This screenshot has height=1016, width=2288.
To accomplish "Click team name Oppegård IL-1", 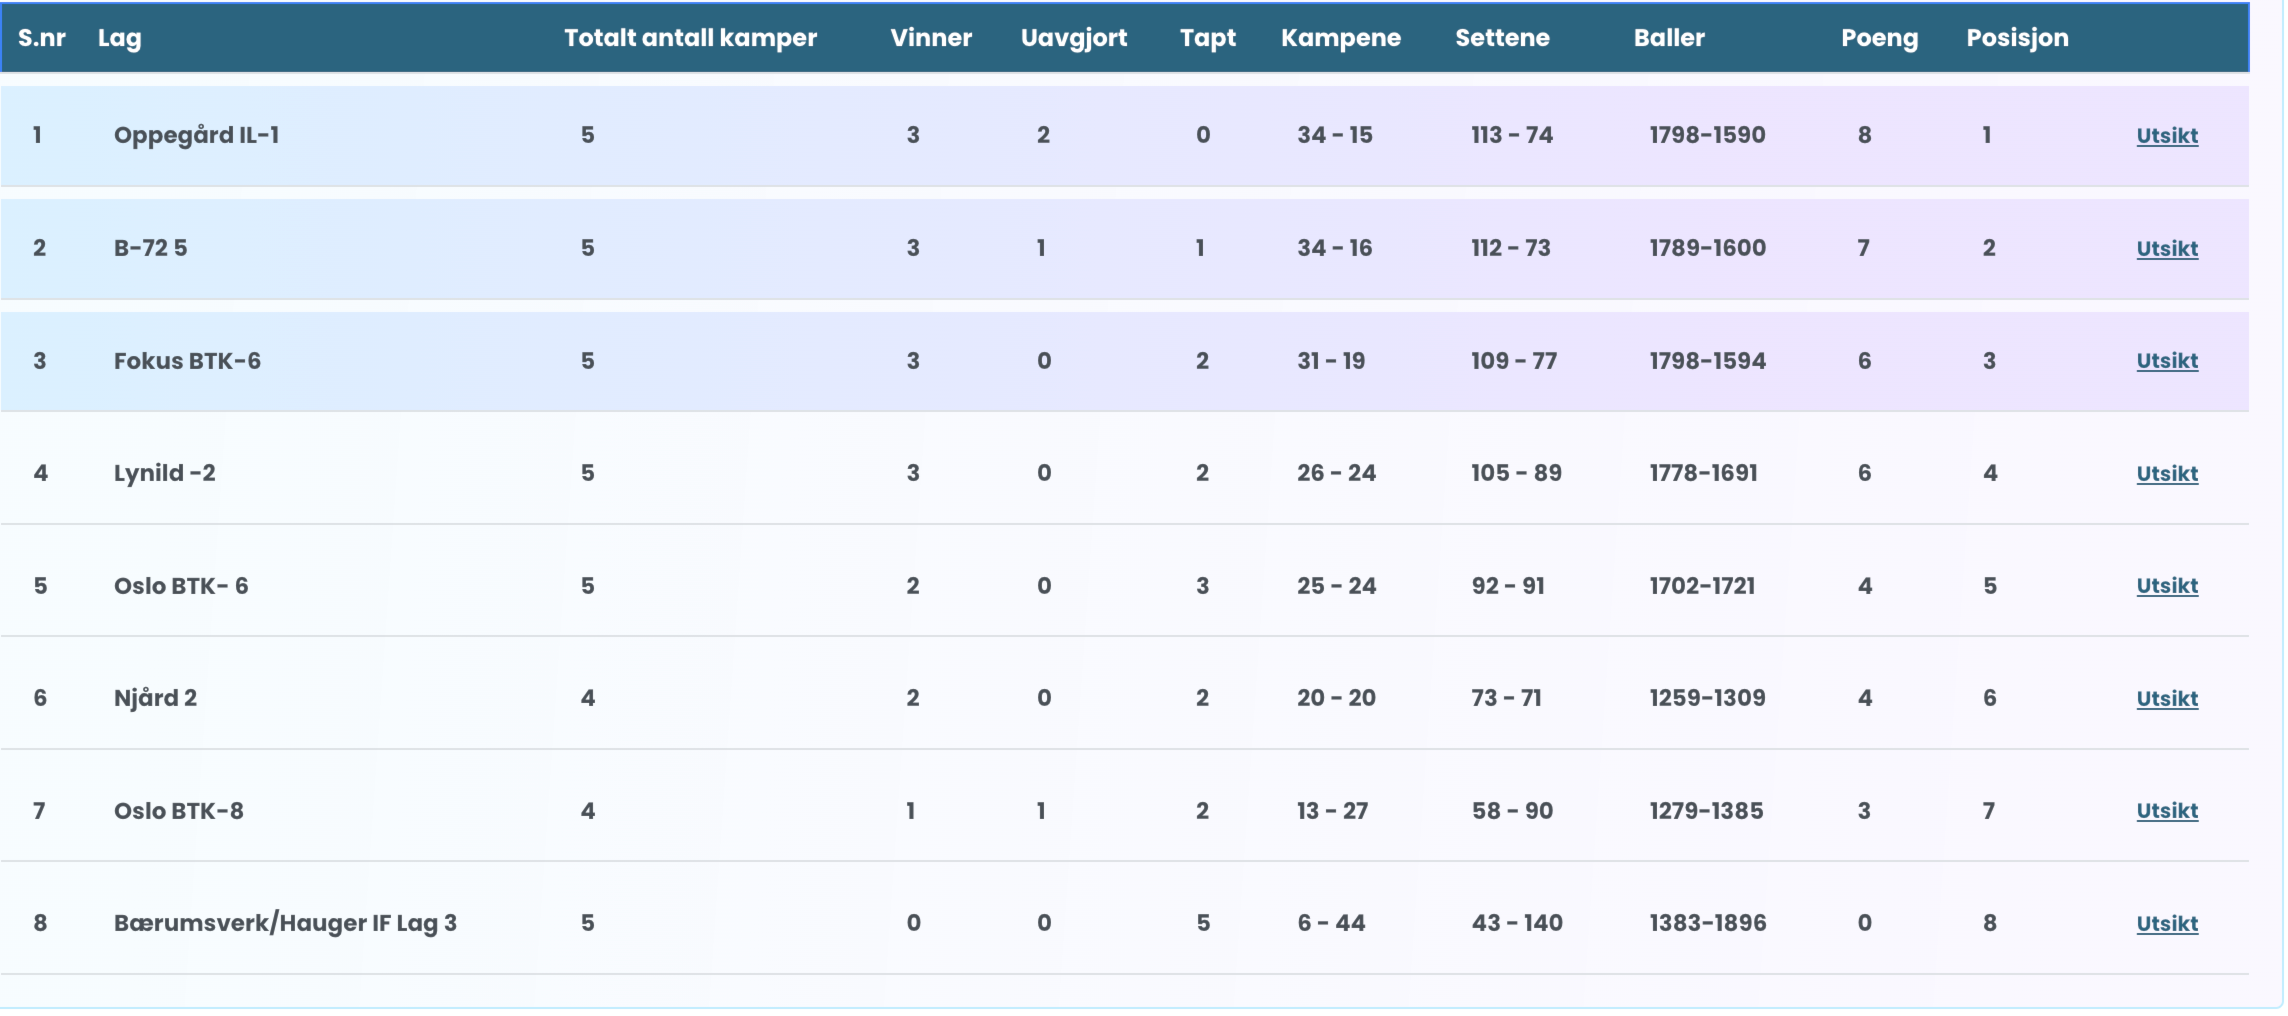I will [196, 135].
